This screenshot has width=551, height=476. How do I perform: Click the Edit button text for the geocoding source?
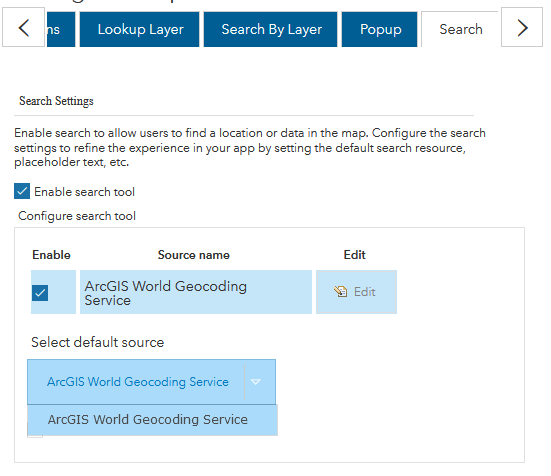(x=365, y=292)
